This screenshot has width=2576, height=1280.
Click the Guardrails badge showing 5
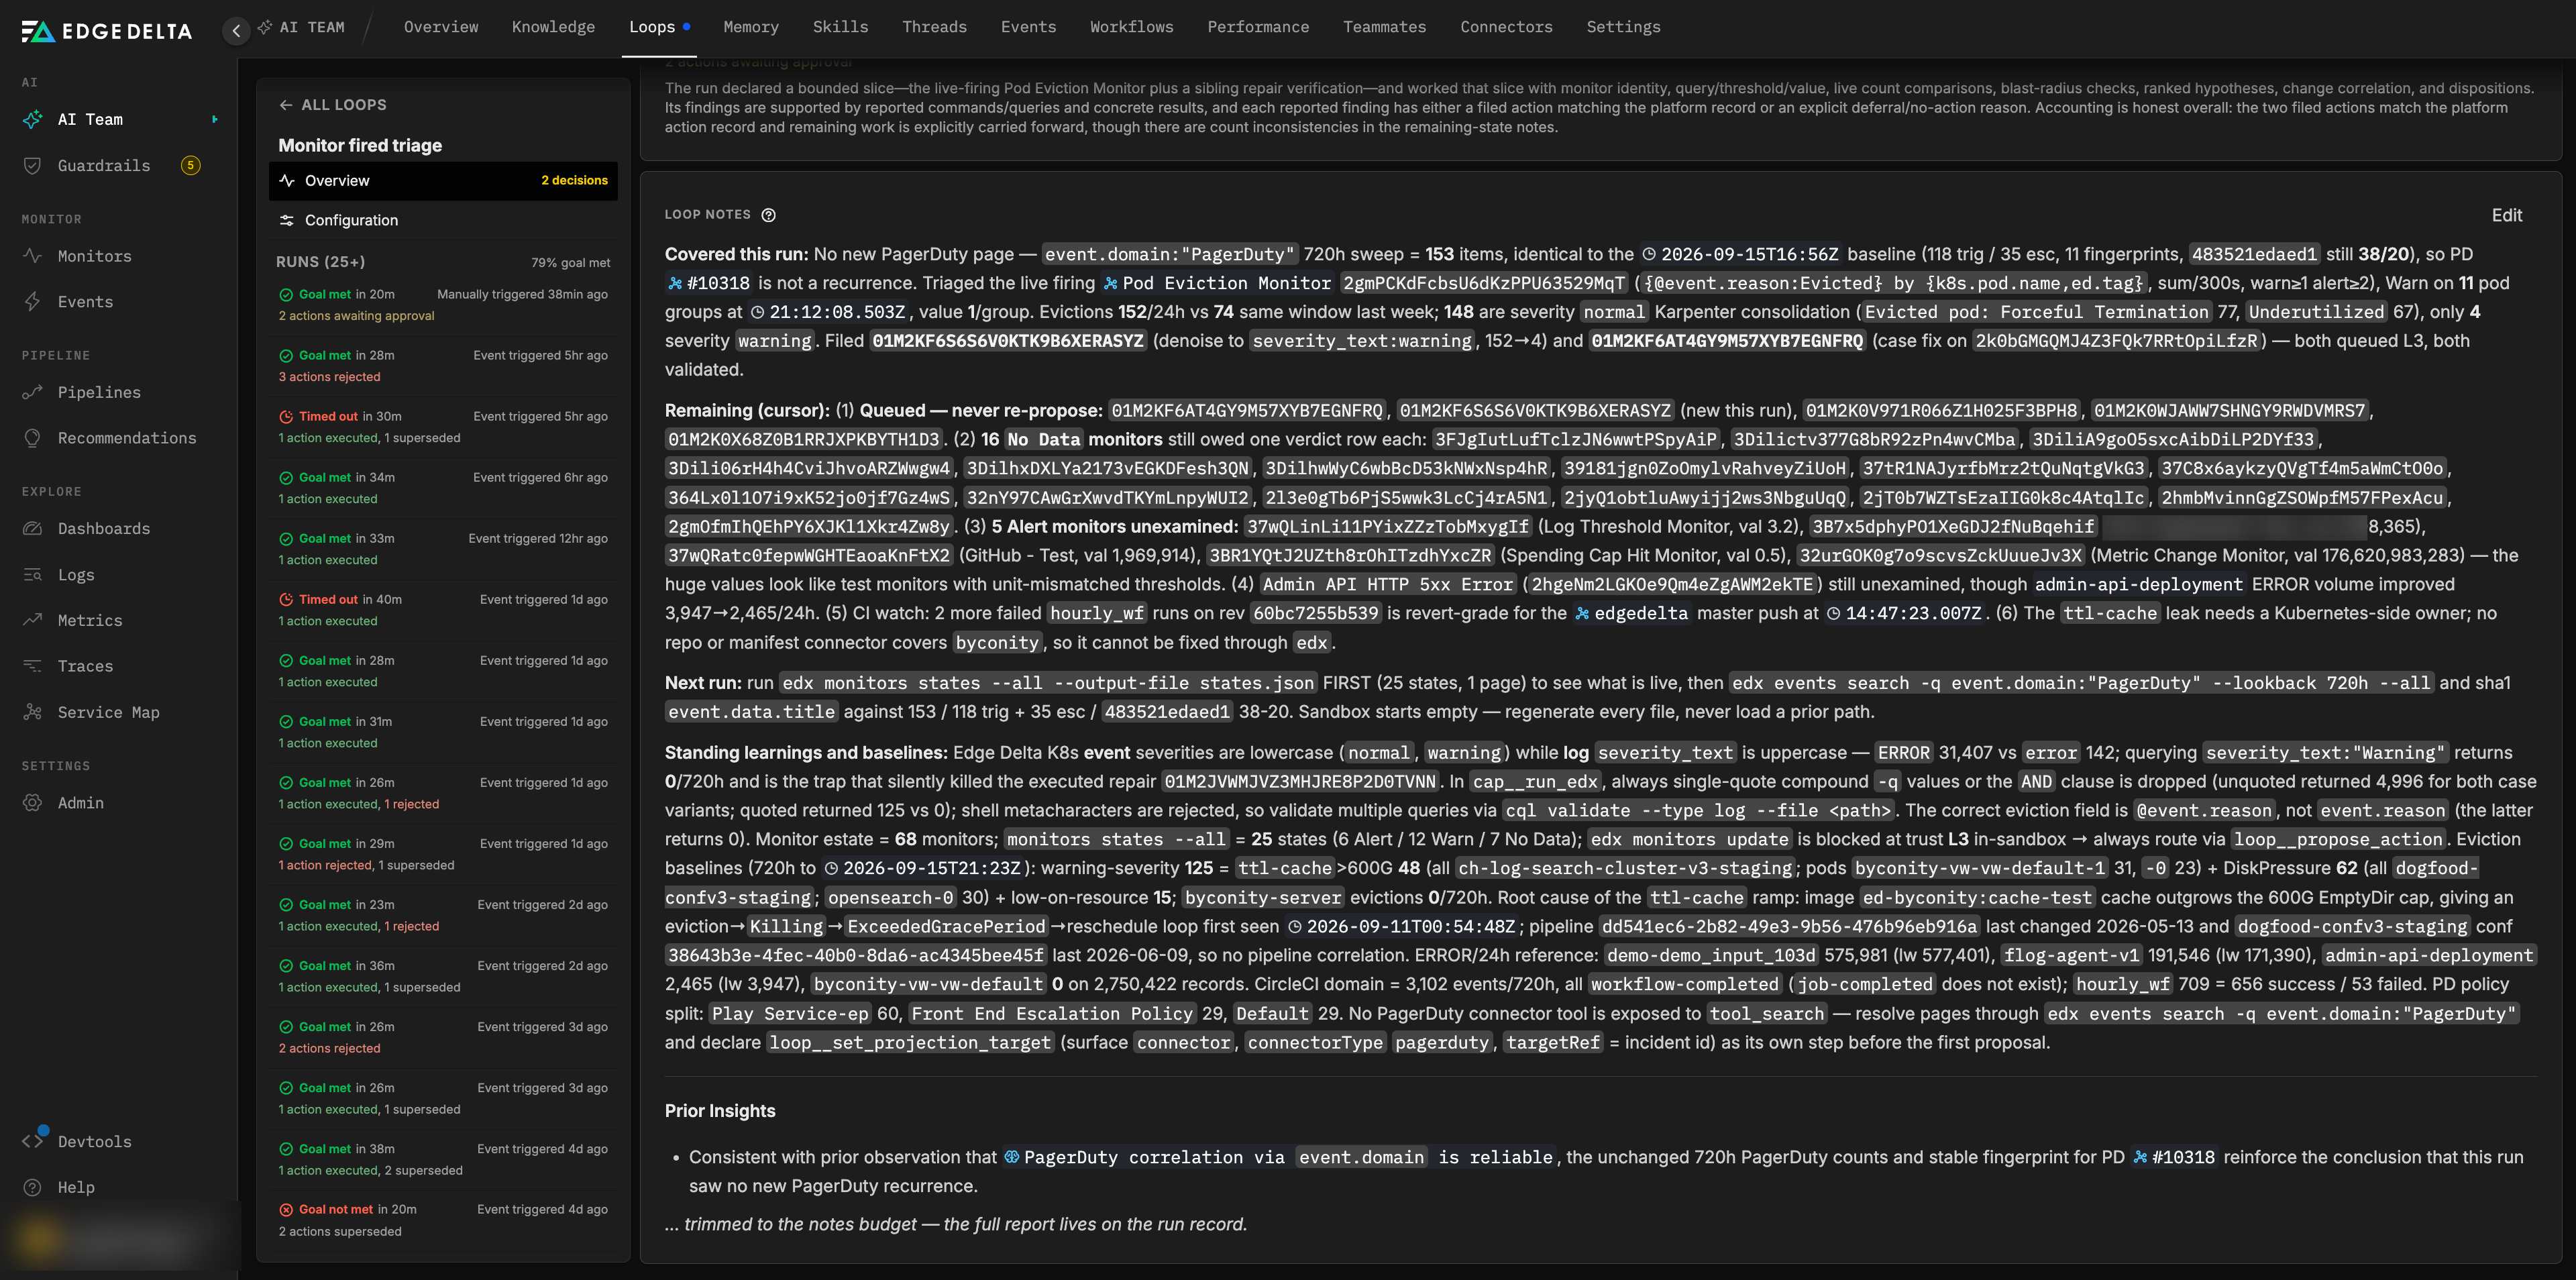click(x=190, y=165)
